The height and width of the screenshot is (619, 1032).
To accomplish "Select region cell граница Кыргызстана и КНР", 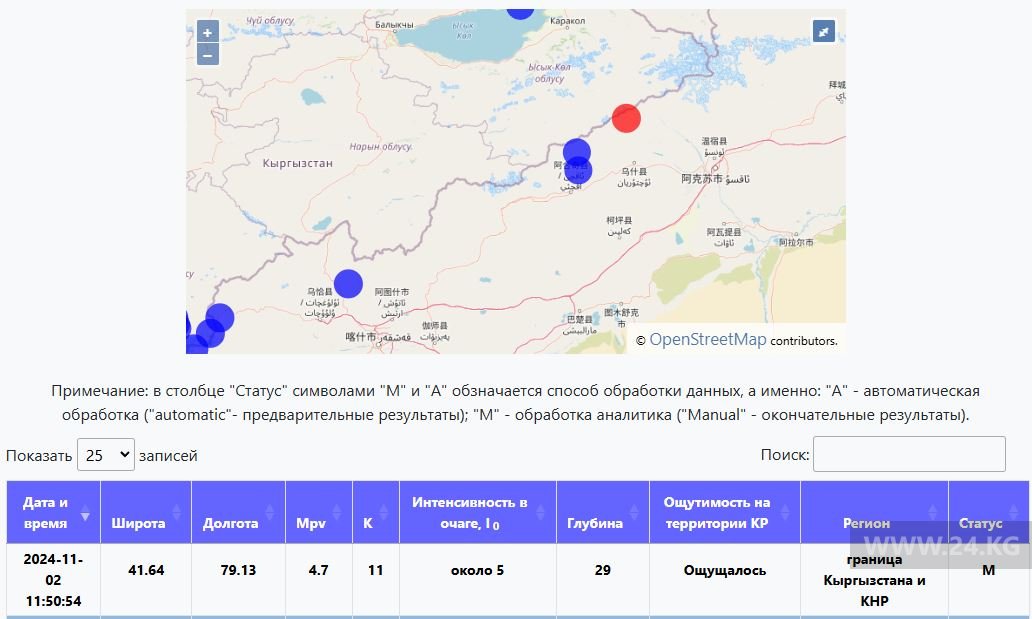I will (874, 580).
